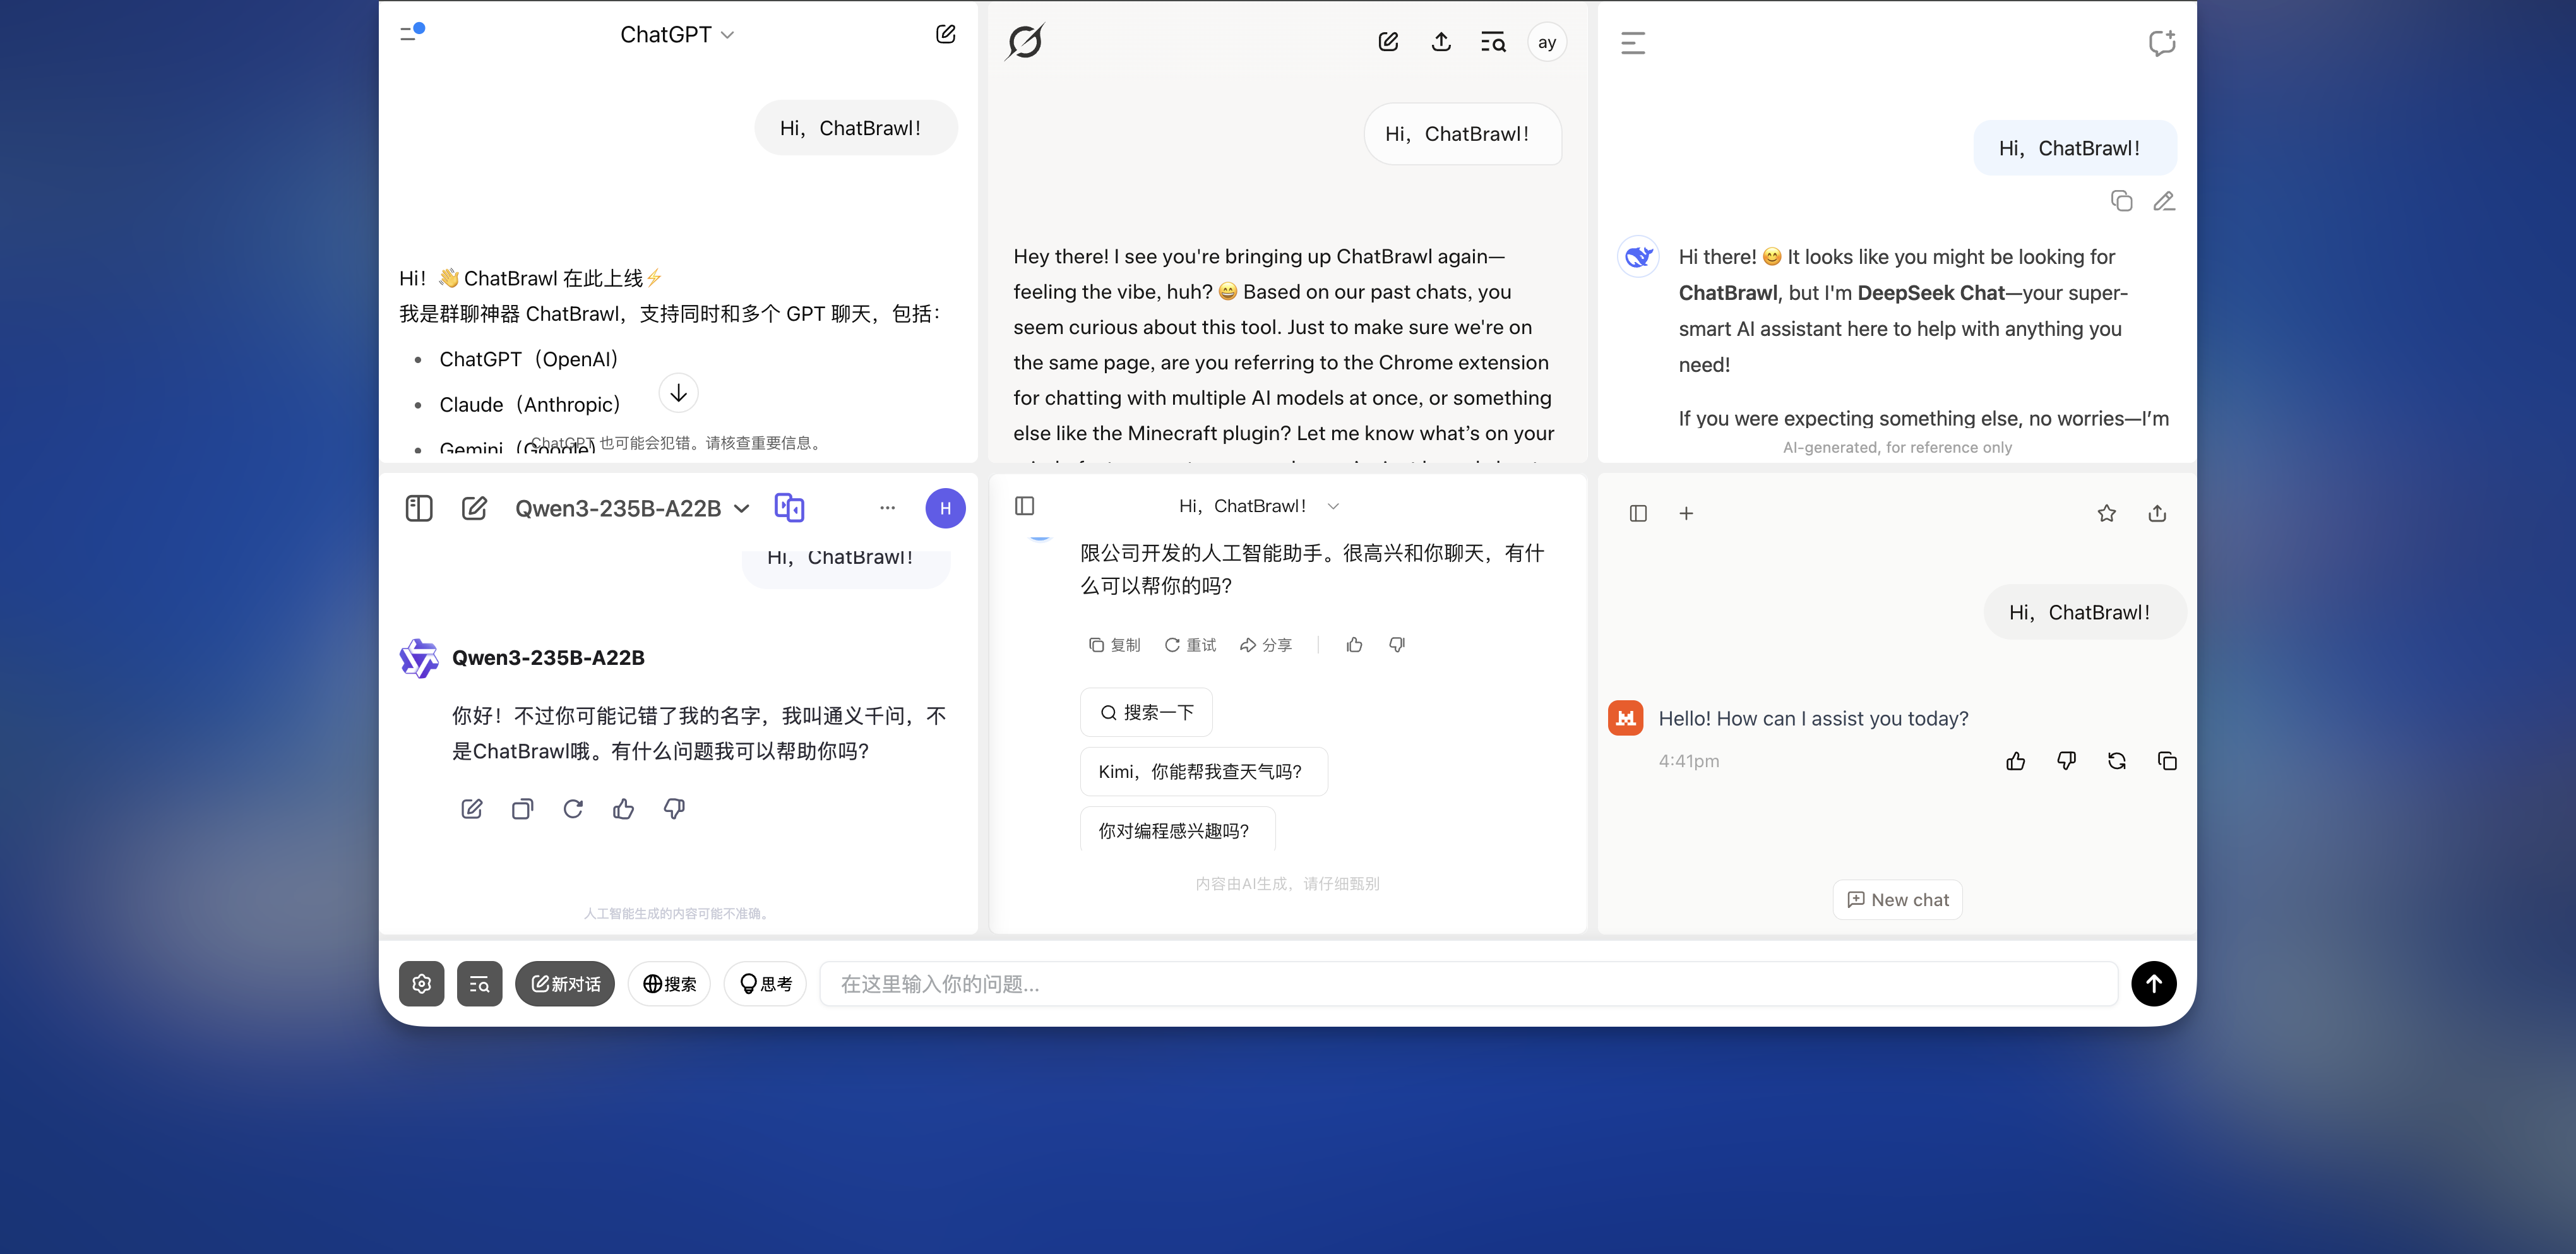Start new chat in ChatGPT panel

tap(945, 34)
